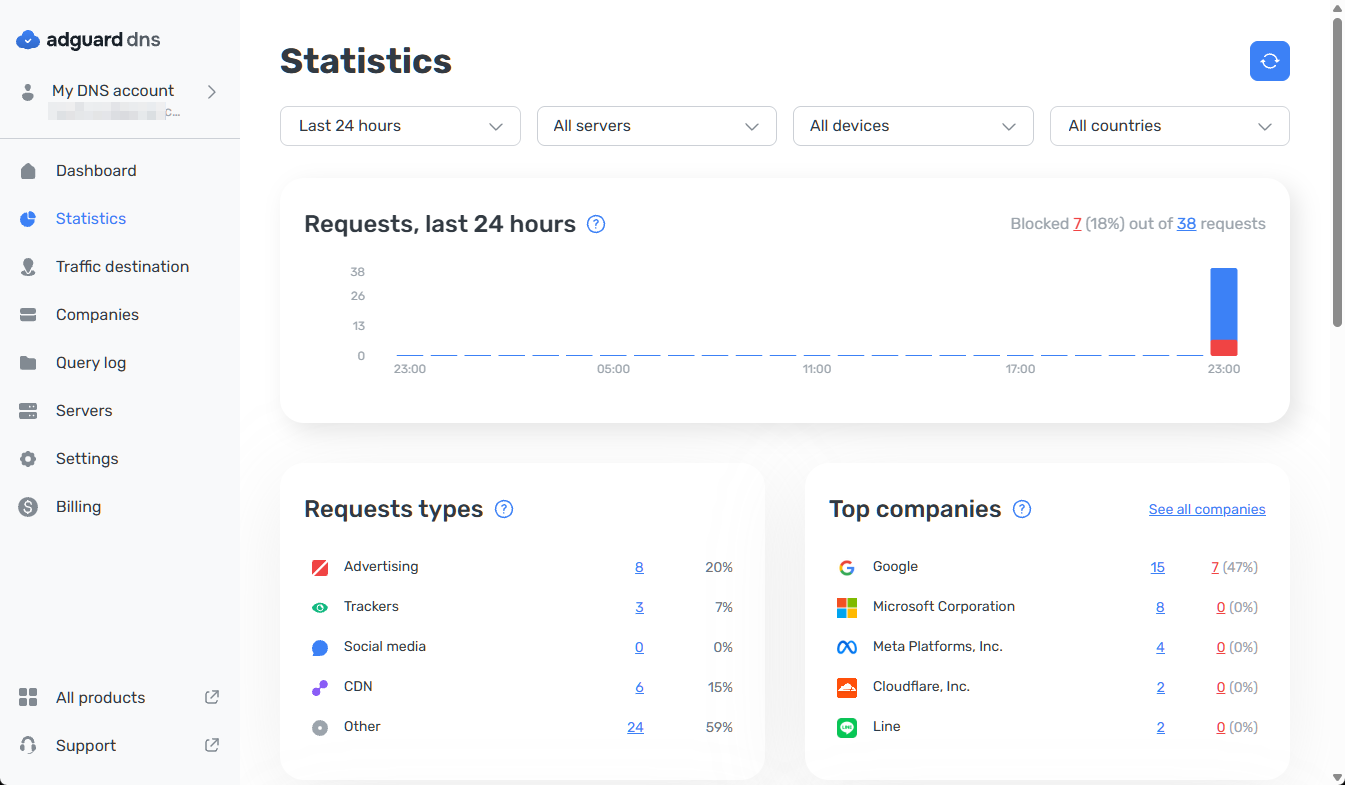Click the Meta Platforms logo icon
This screenshot has width=1345, height=785.
847,647
